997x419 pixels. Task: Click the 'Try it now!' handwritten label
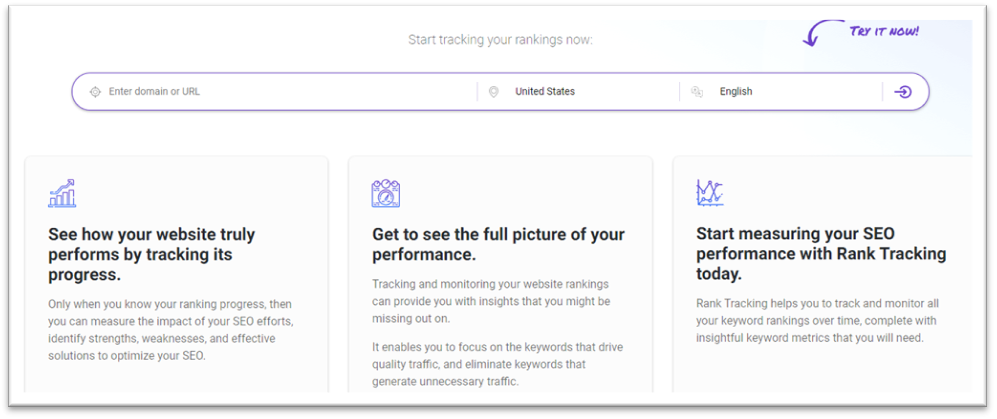(x=884, y=31)
